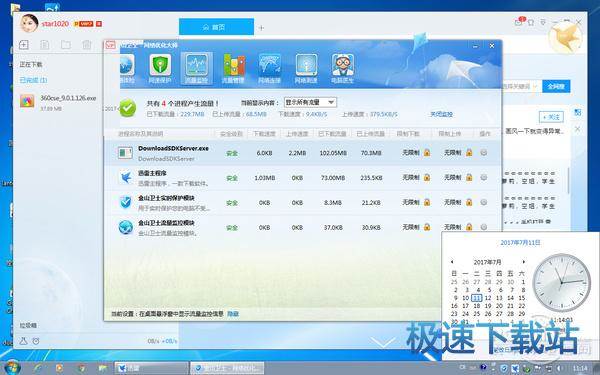Click the trash icon in Xunlei toolbar
The width and height of the screenshot is (600, 375).
click(x=87, y=45)
